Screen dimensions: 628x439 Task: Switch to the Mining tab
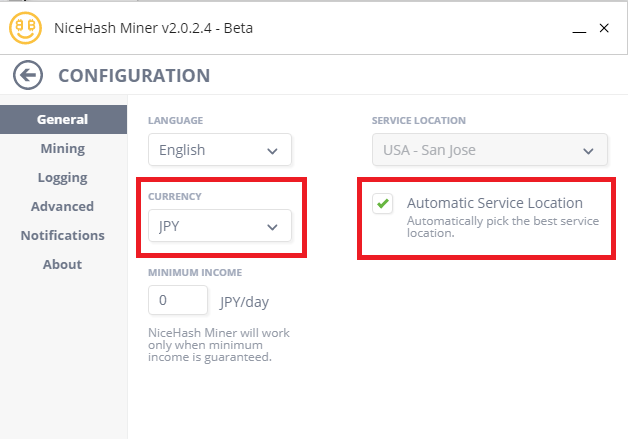(x=62, y=148)
